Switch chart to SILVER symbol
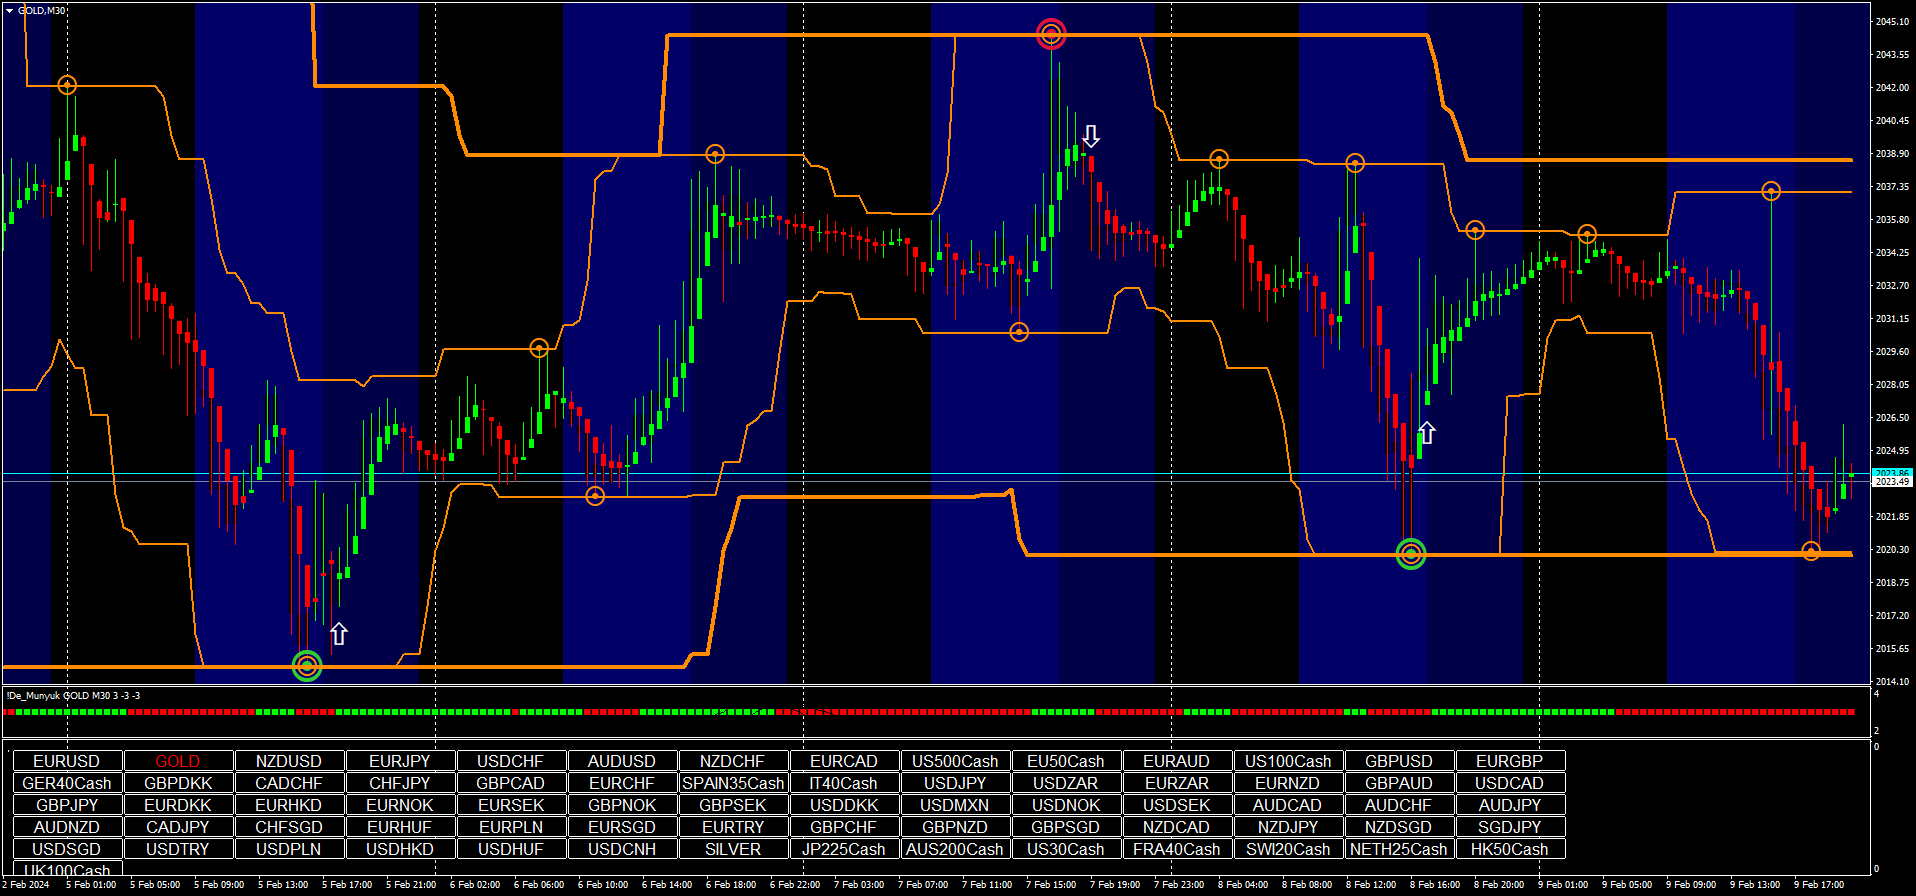 (x=733, y=849)
